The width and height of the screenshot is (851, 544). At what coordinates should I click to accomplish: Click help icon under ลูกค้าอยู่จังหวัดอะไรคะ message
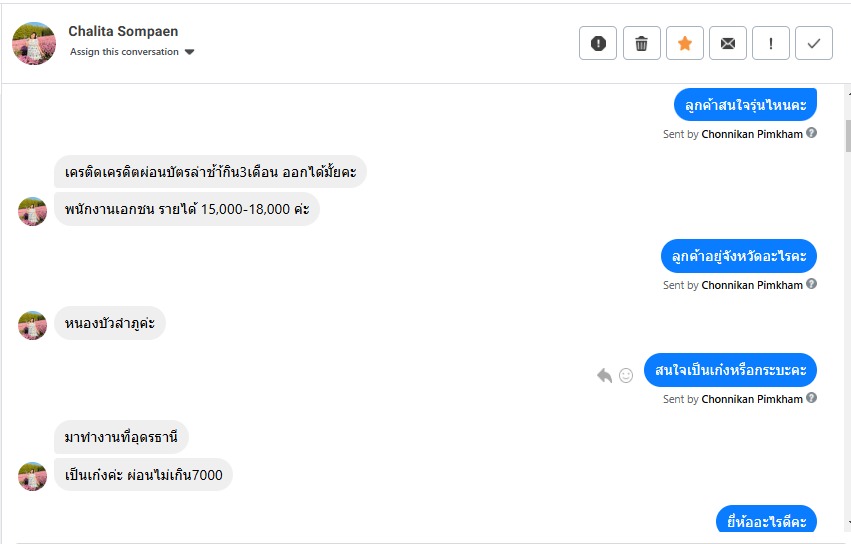pos(812,284)
